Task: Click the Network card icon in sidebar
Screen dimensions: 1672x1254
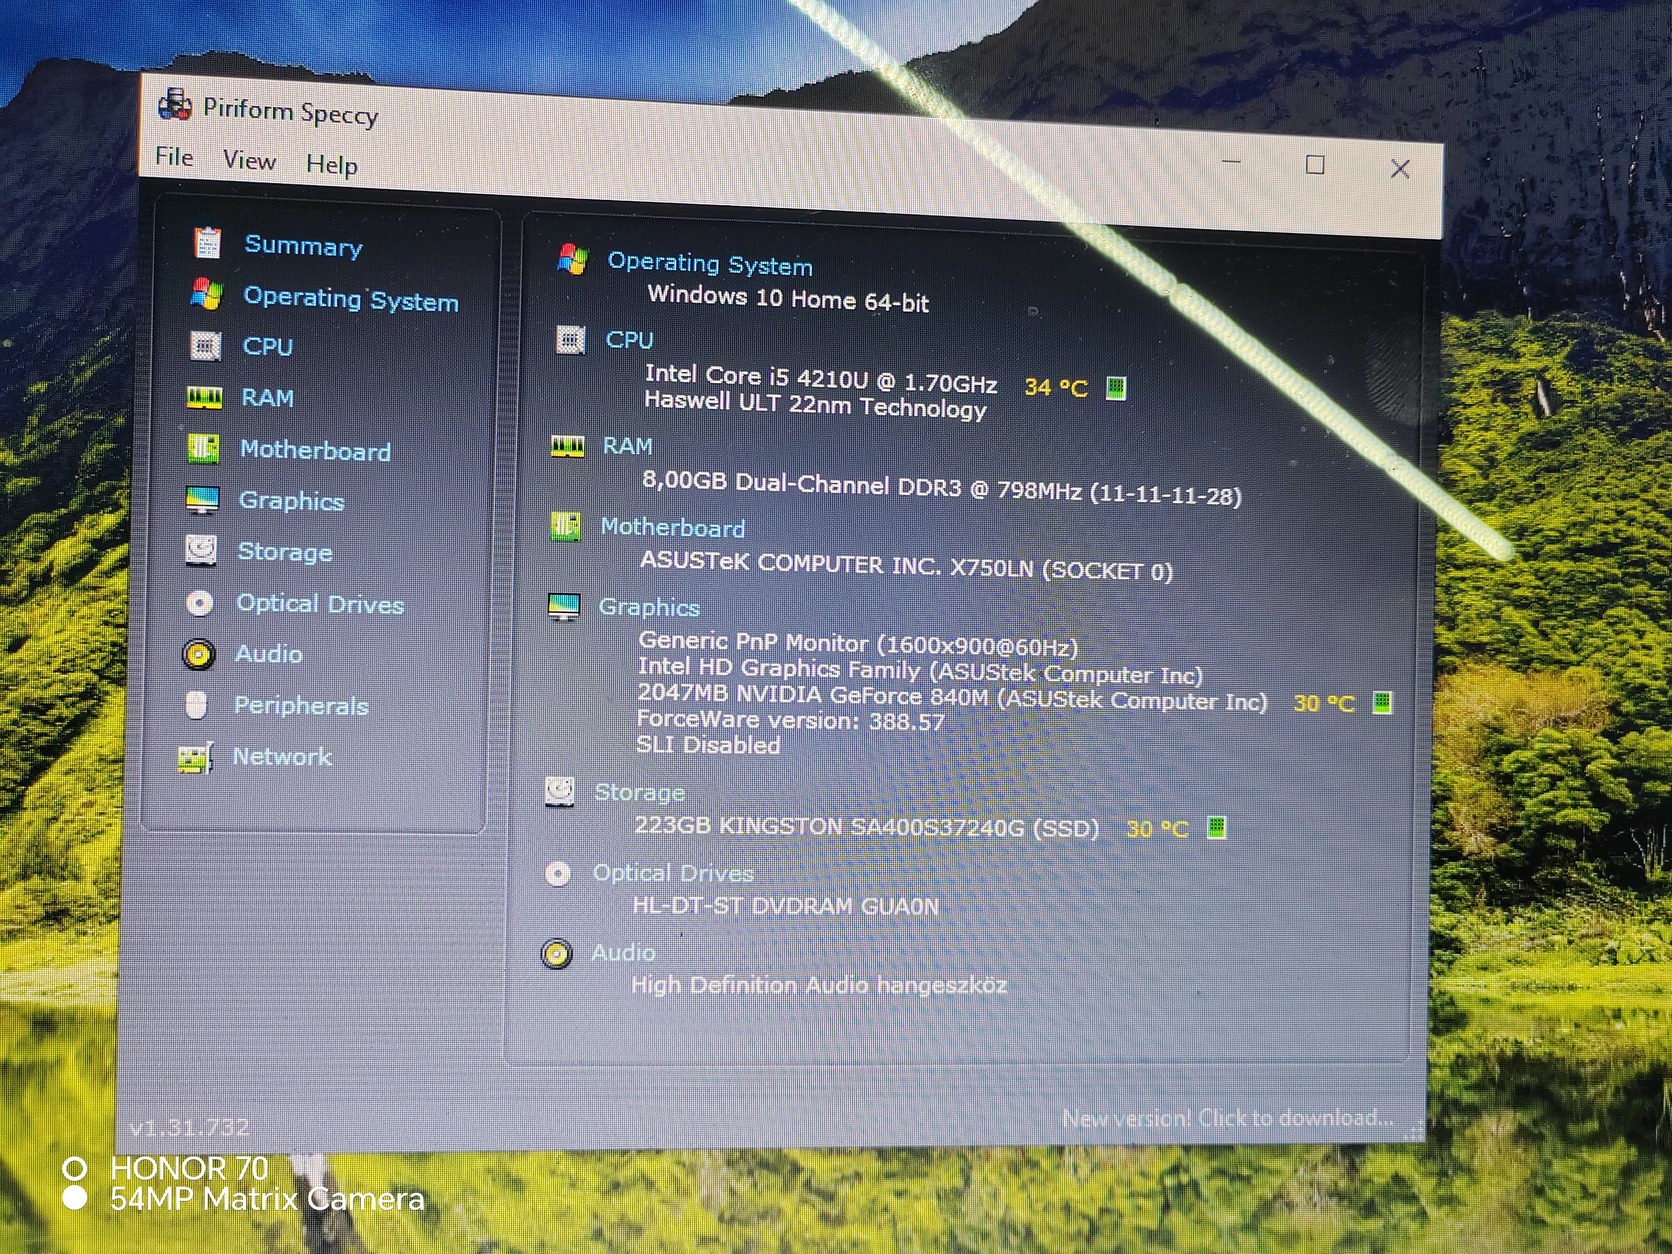Action: click(195, 758)
